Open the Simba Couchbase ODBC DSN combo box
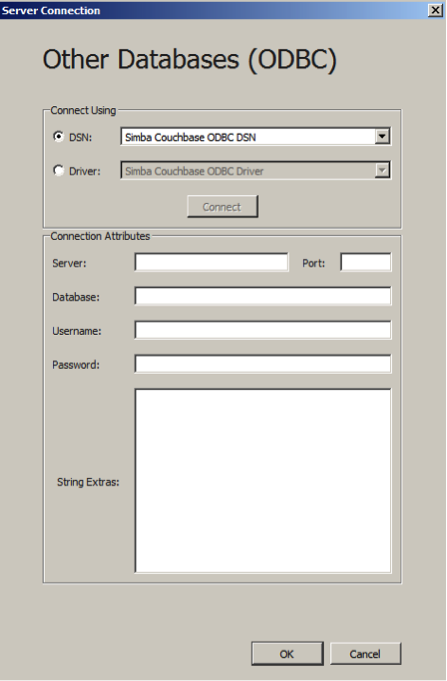 point(255,136)
